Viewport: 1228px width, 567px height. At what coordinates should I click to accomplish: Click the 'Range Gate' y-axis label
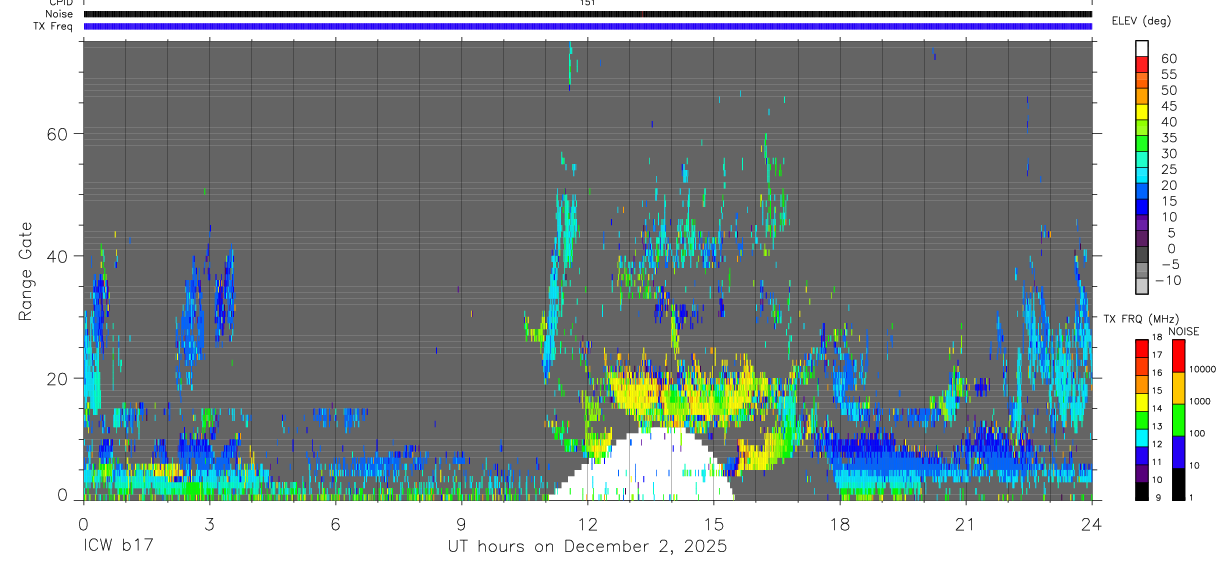click(27, 269)
